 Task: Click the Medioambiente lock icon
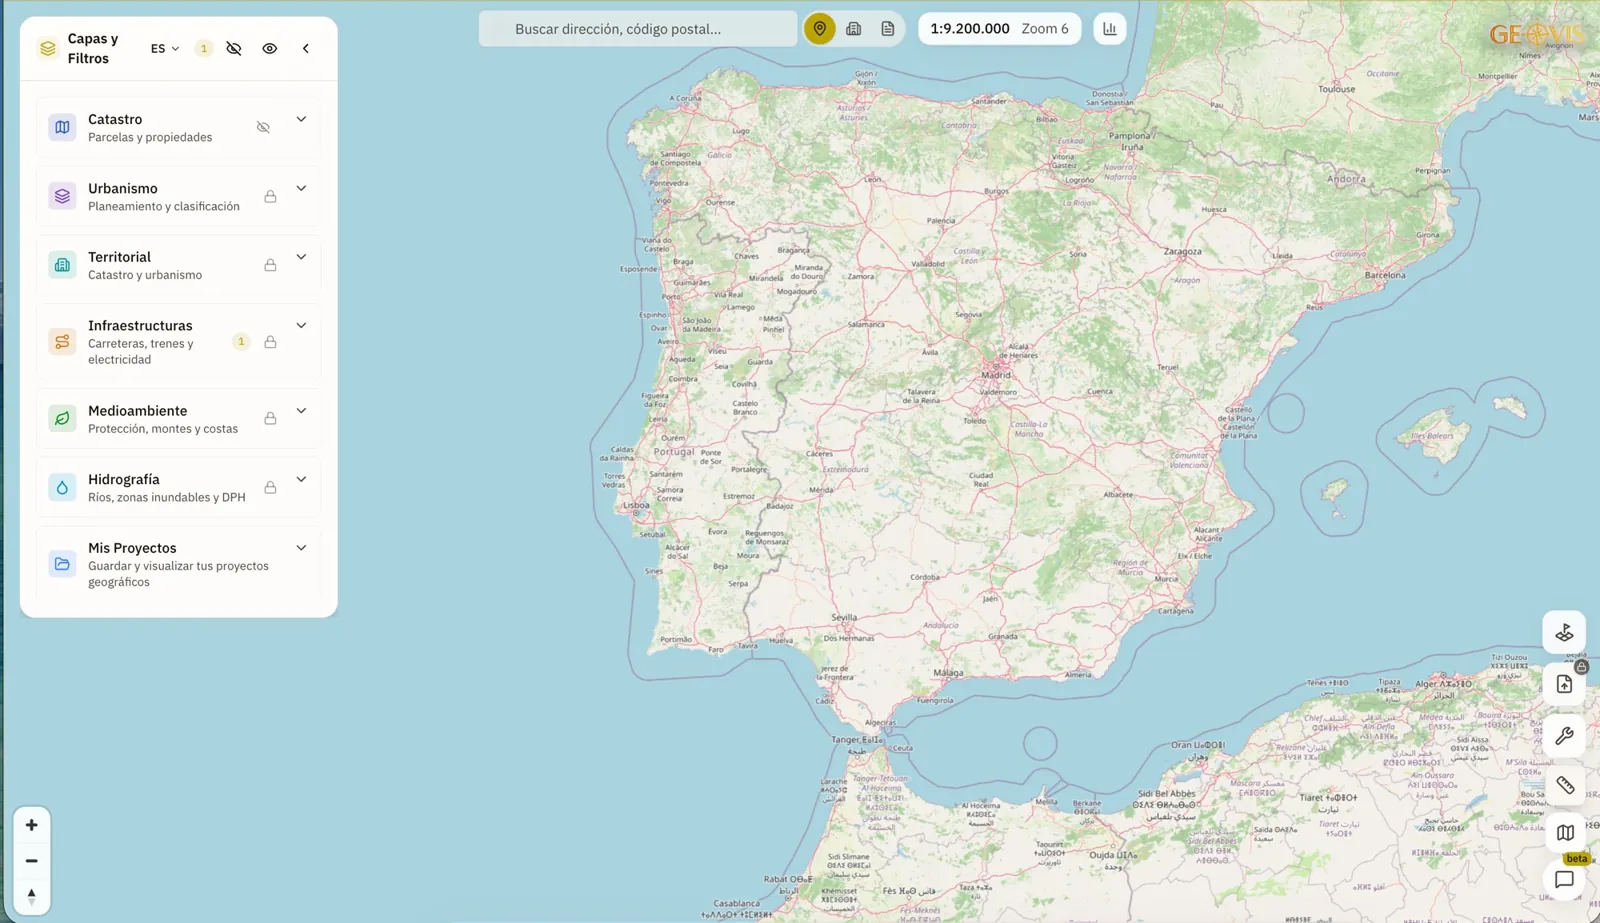coord(270,418)
